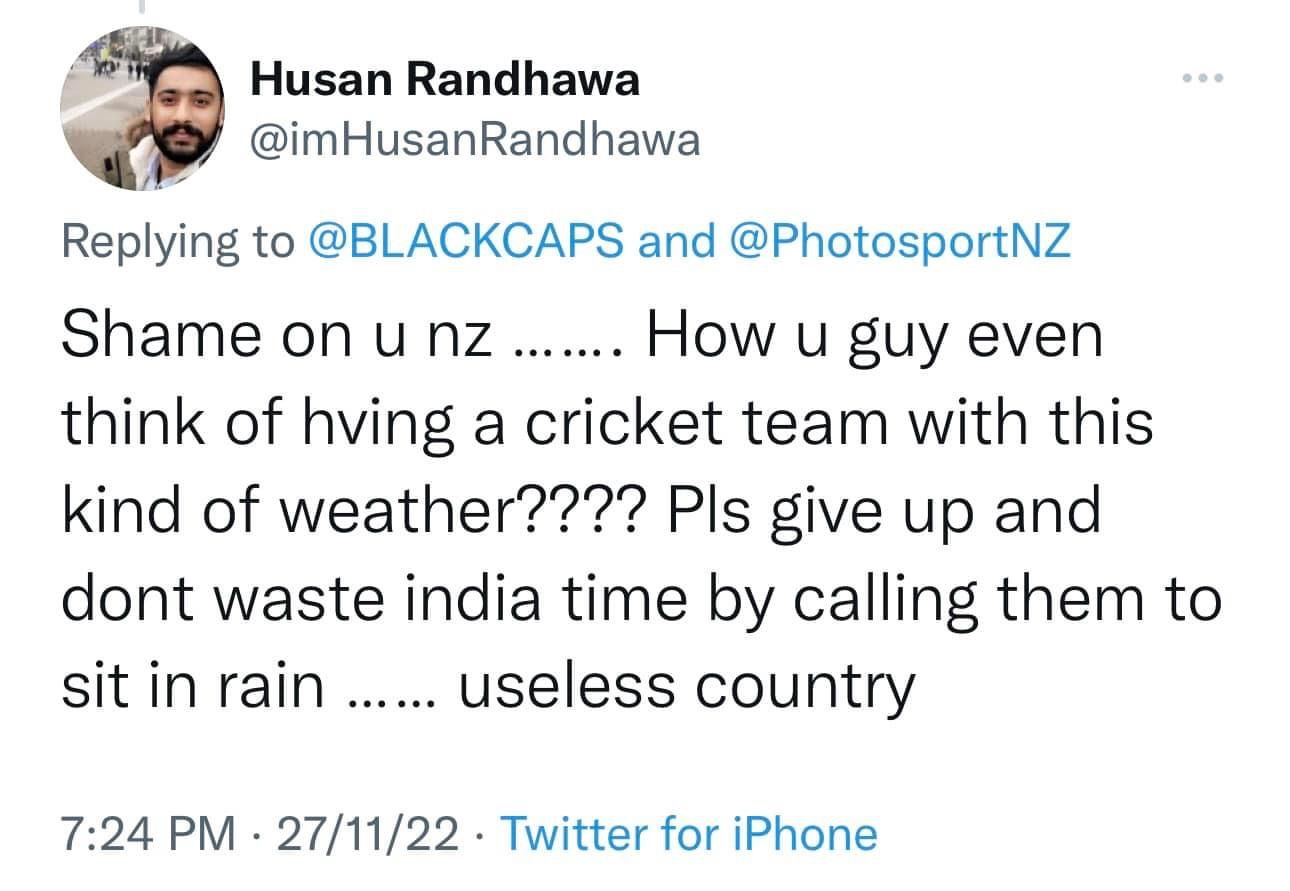Click the 27/11/22 date
The height and width of the screenshot is (891, 1290).
(x=372, y=833)
